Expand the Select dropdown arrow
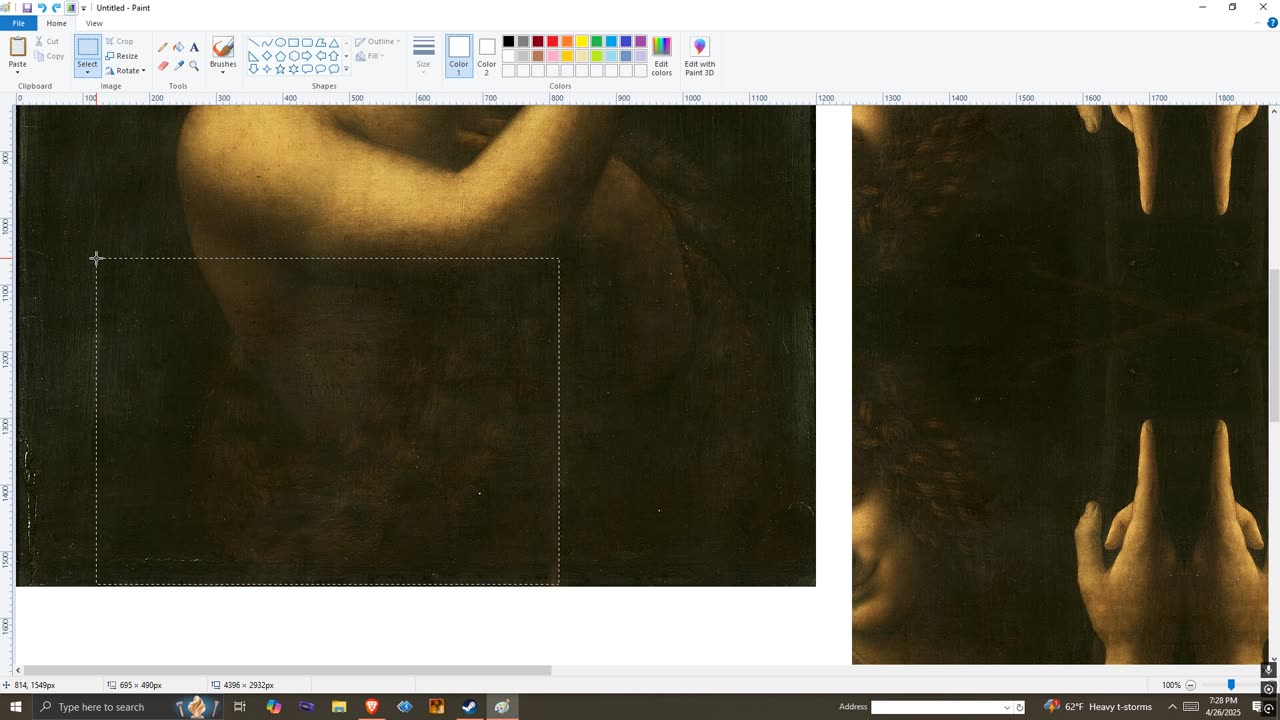This screenshot has height=720, width=1280. 88,71
